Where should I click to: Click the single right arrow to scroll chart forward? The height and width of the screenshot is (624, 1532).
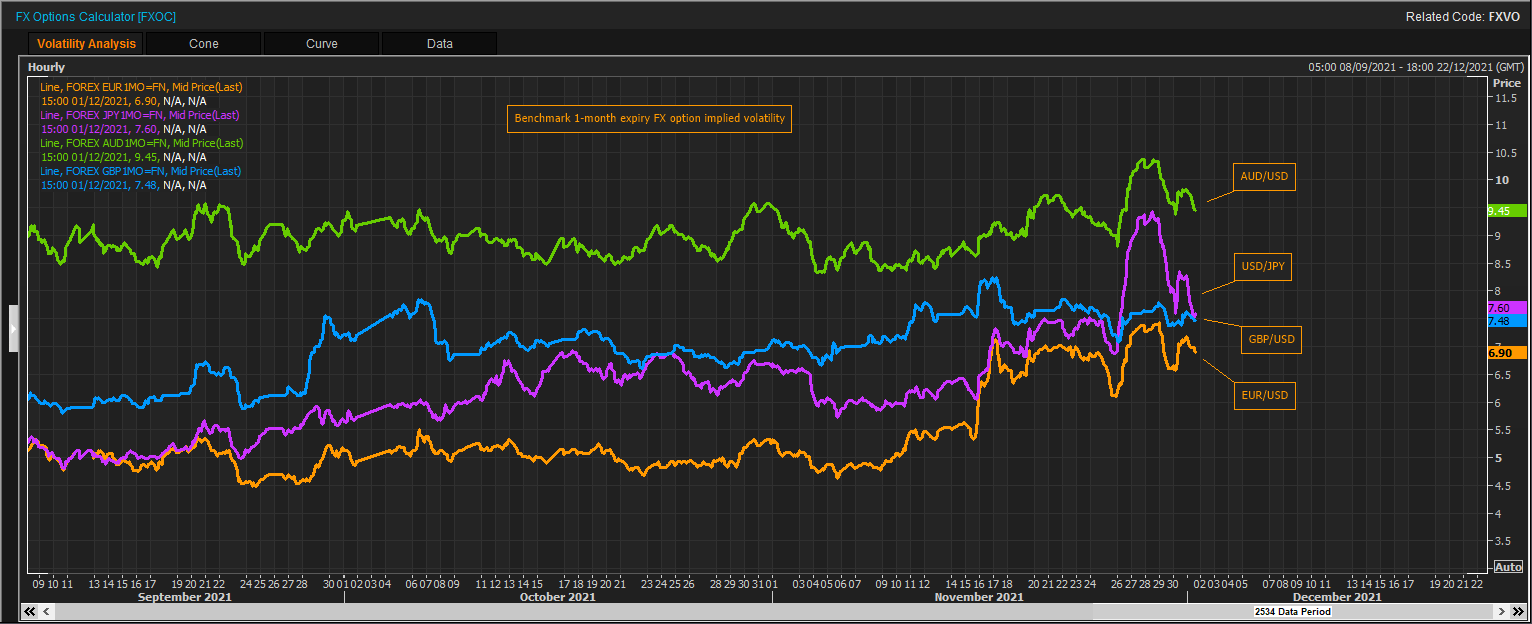(x=1502, y=611)
